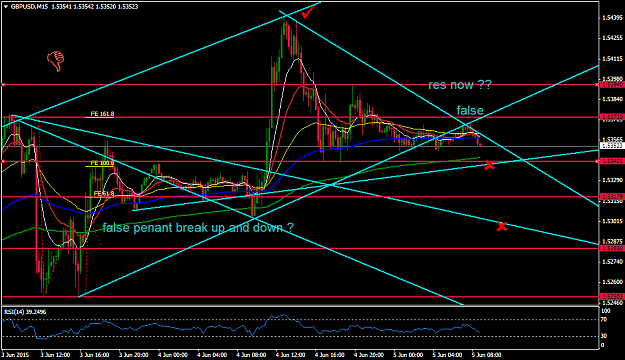Click the 1.52740 price scale value
625x360 pixels.
click(612, 262)
